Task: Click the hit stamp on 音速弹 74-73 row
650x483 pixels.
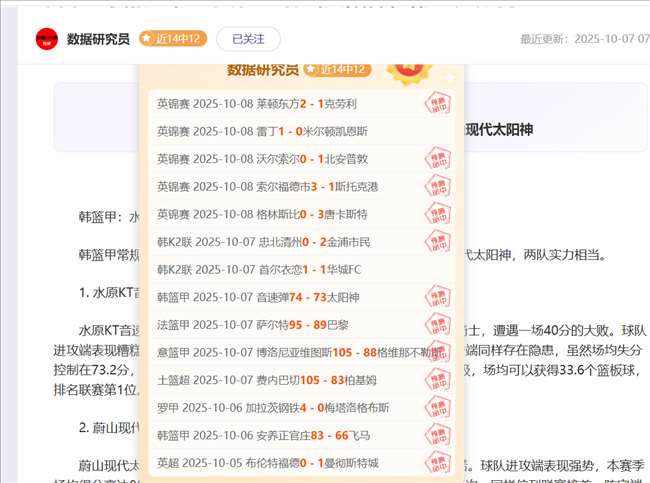Action: pyautogui.click(x=436, y=297)
